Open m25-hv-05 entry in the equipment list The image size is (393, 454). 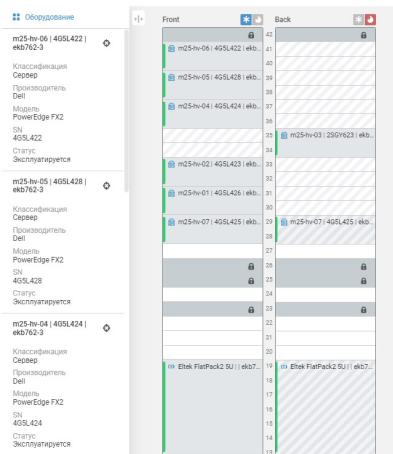(49, 186)
